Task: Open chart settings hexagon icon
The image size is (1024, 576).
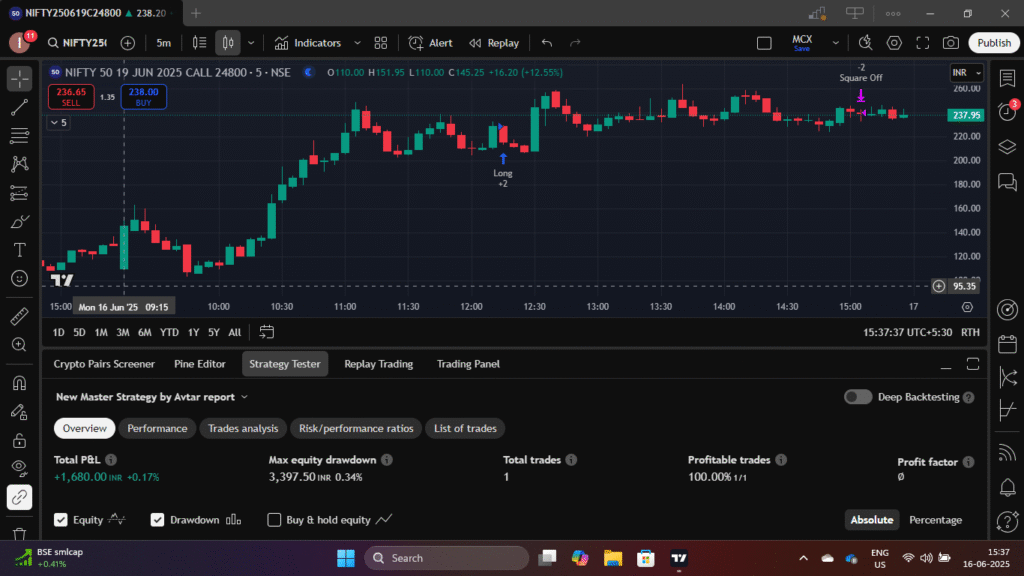Action: click(x=894, y=43)
